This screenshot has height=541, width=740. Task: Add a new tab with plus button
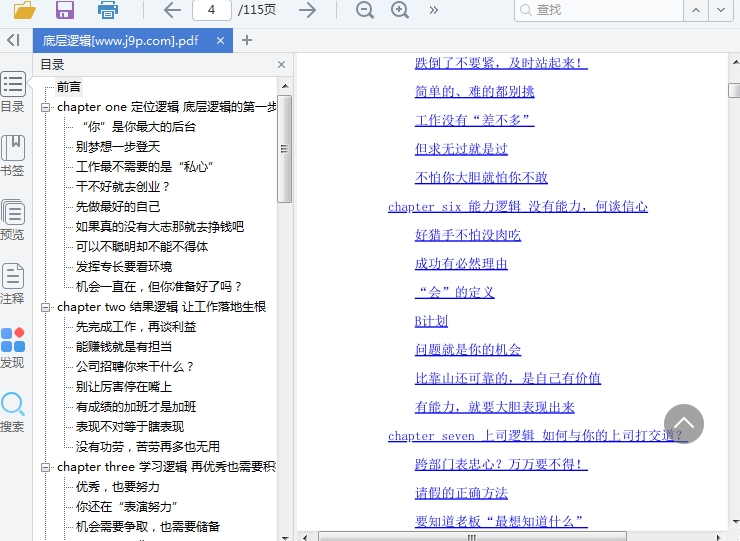(x=247, y=40)
